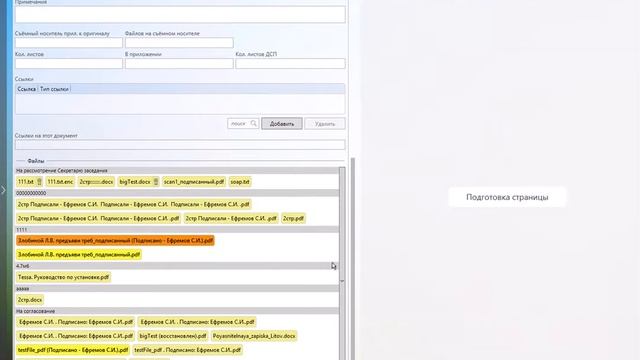This screenshot has width=640, height=360.
Task: Click the На рассмотрение Секретарю заседания group header
Action: coord(177,171)
